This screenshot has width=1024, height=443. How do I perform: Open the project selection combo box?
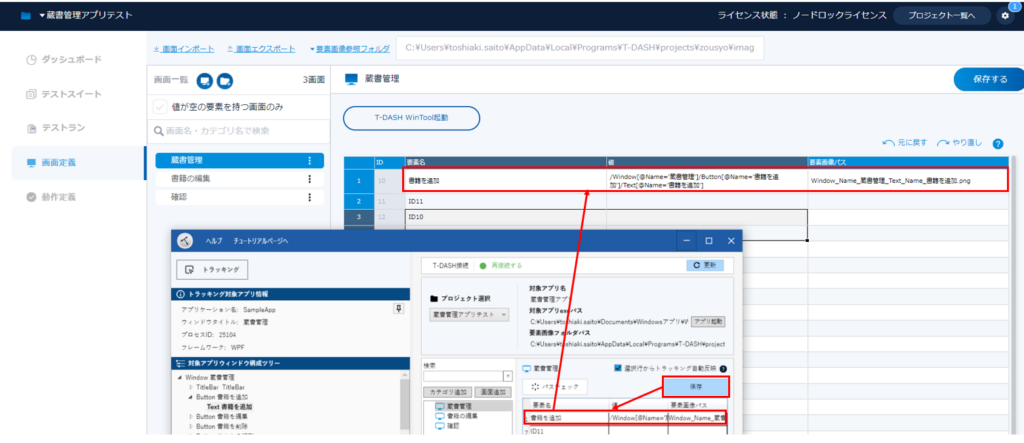tap(470, 314)
